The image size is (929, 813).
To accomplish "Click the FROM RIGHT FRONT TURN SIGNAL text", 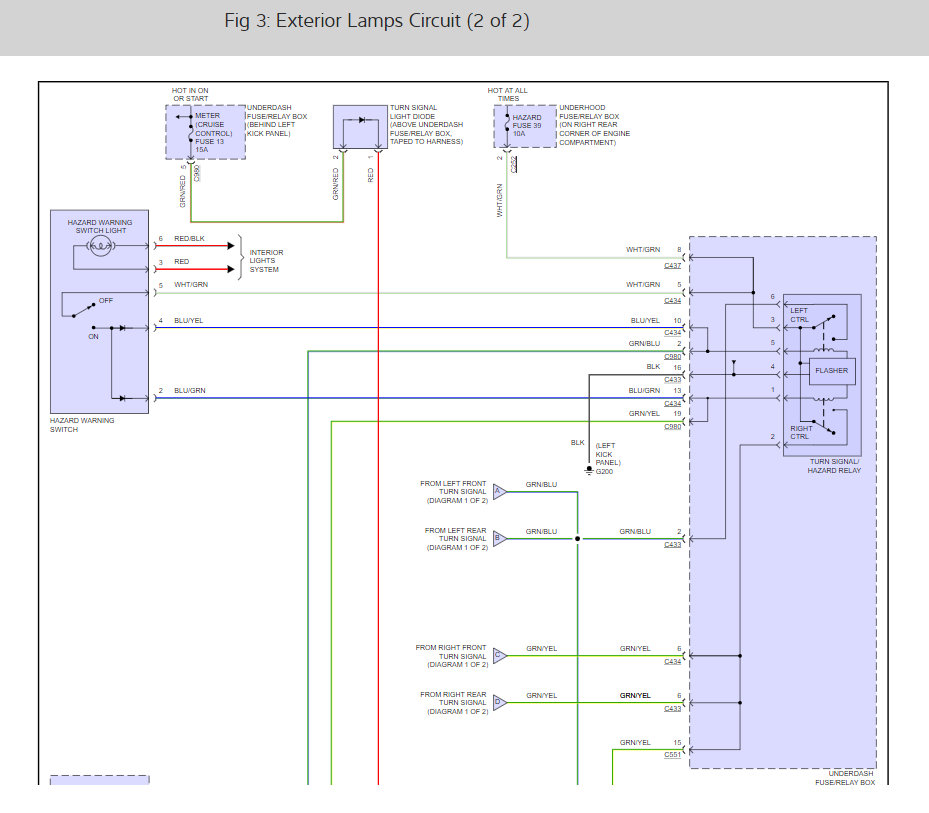I will click(451, 656).
